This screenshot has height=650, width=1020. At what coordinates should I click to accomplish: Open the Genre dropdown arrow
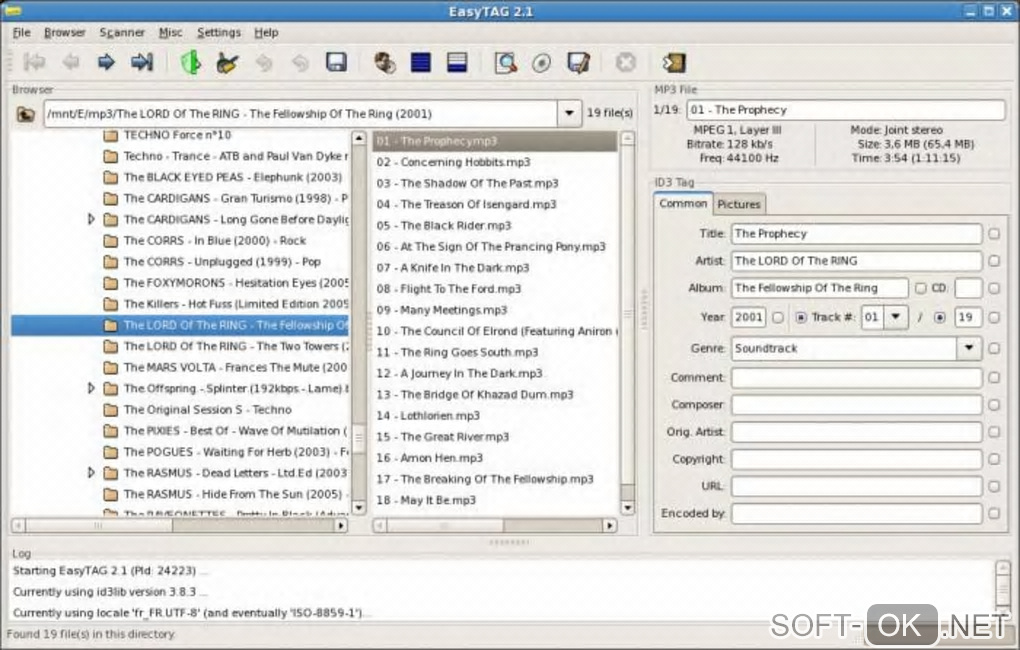[x=969, y=348]
